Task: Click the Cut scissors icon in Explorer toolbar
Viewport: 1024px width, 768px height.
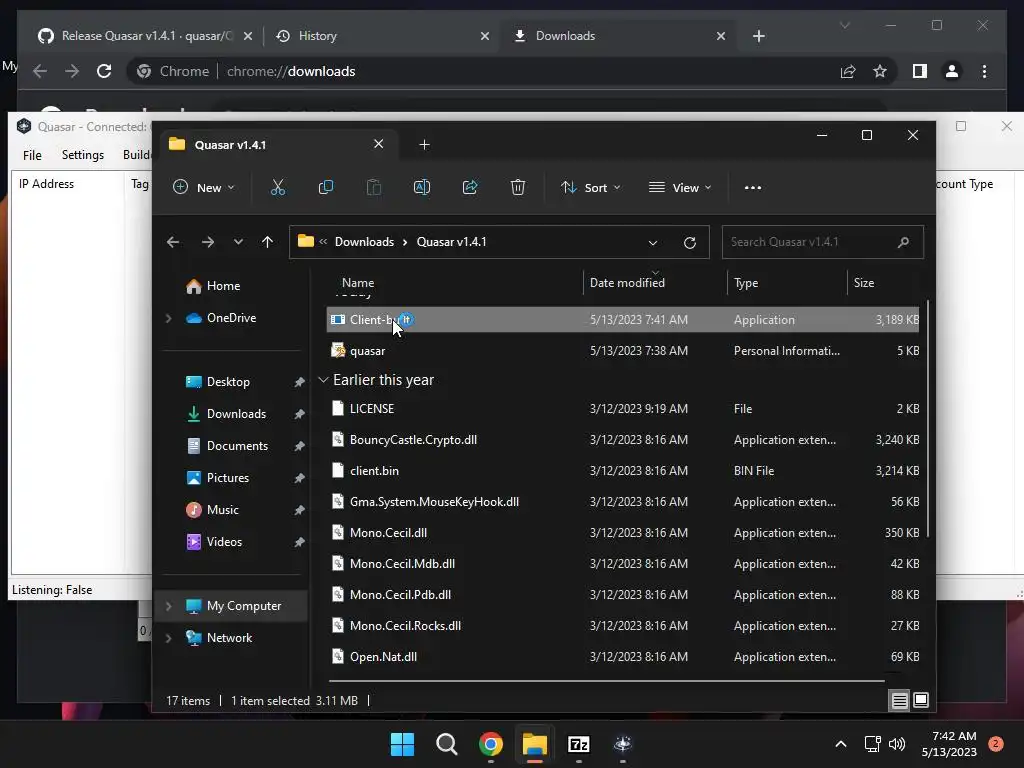Action: [278, 187]
